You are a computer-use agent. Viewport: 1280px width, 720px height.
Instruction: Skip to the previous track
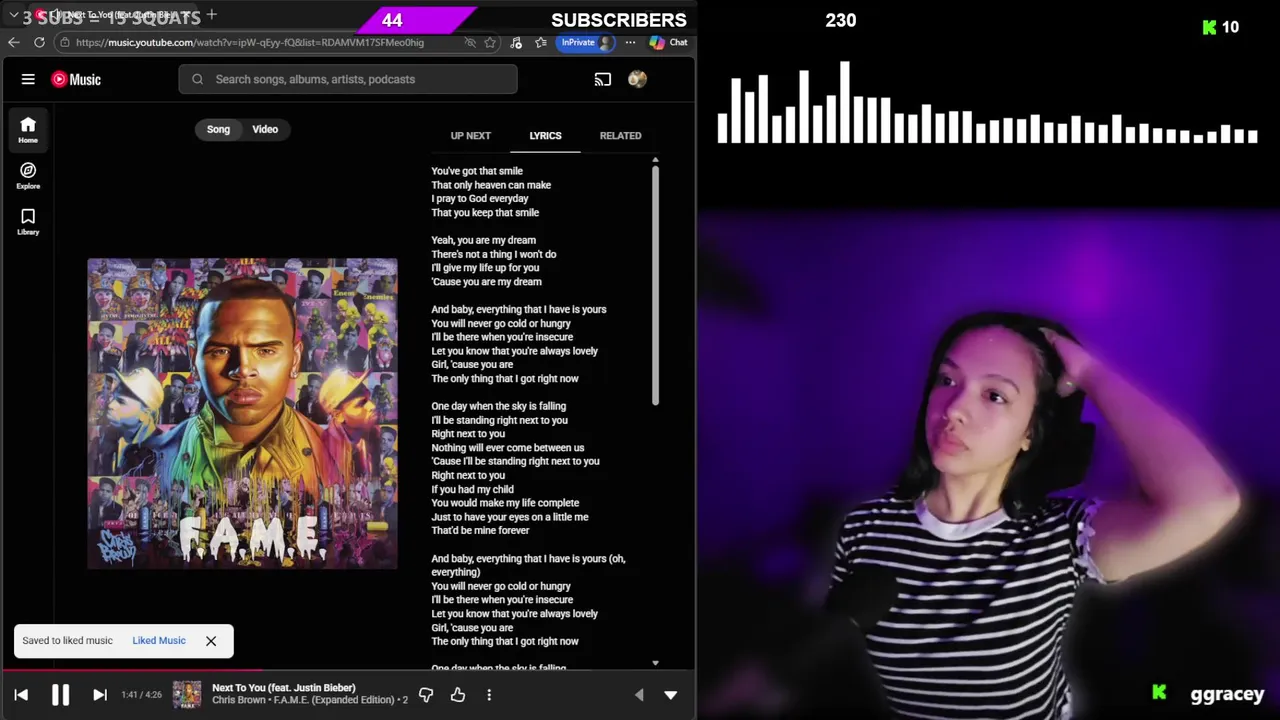click(21, 695)
